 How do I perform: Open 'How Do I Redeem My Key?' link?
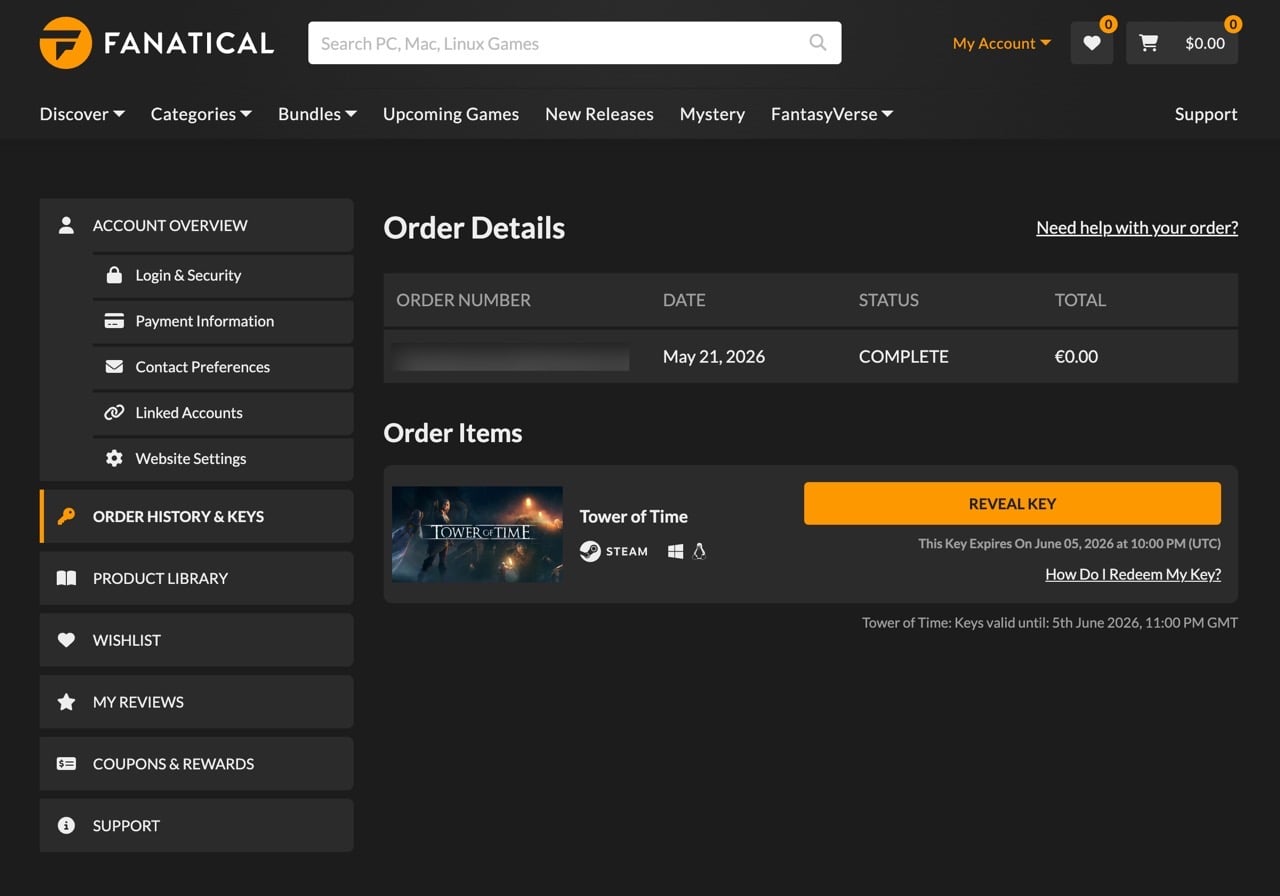pyautogui.click(x=1133, y=574)
